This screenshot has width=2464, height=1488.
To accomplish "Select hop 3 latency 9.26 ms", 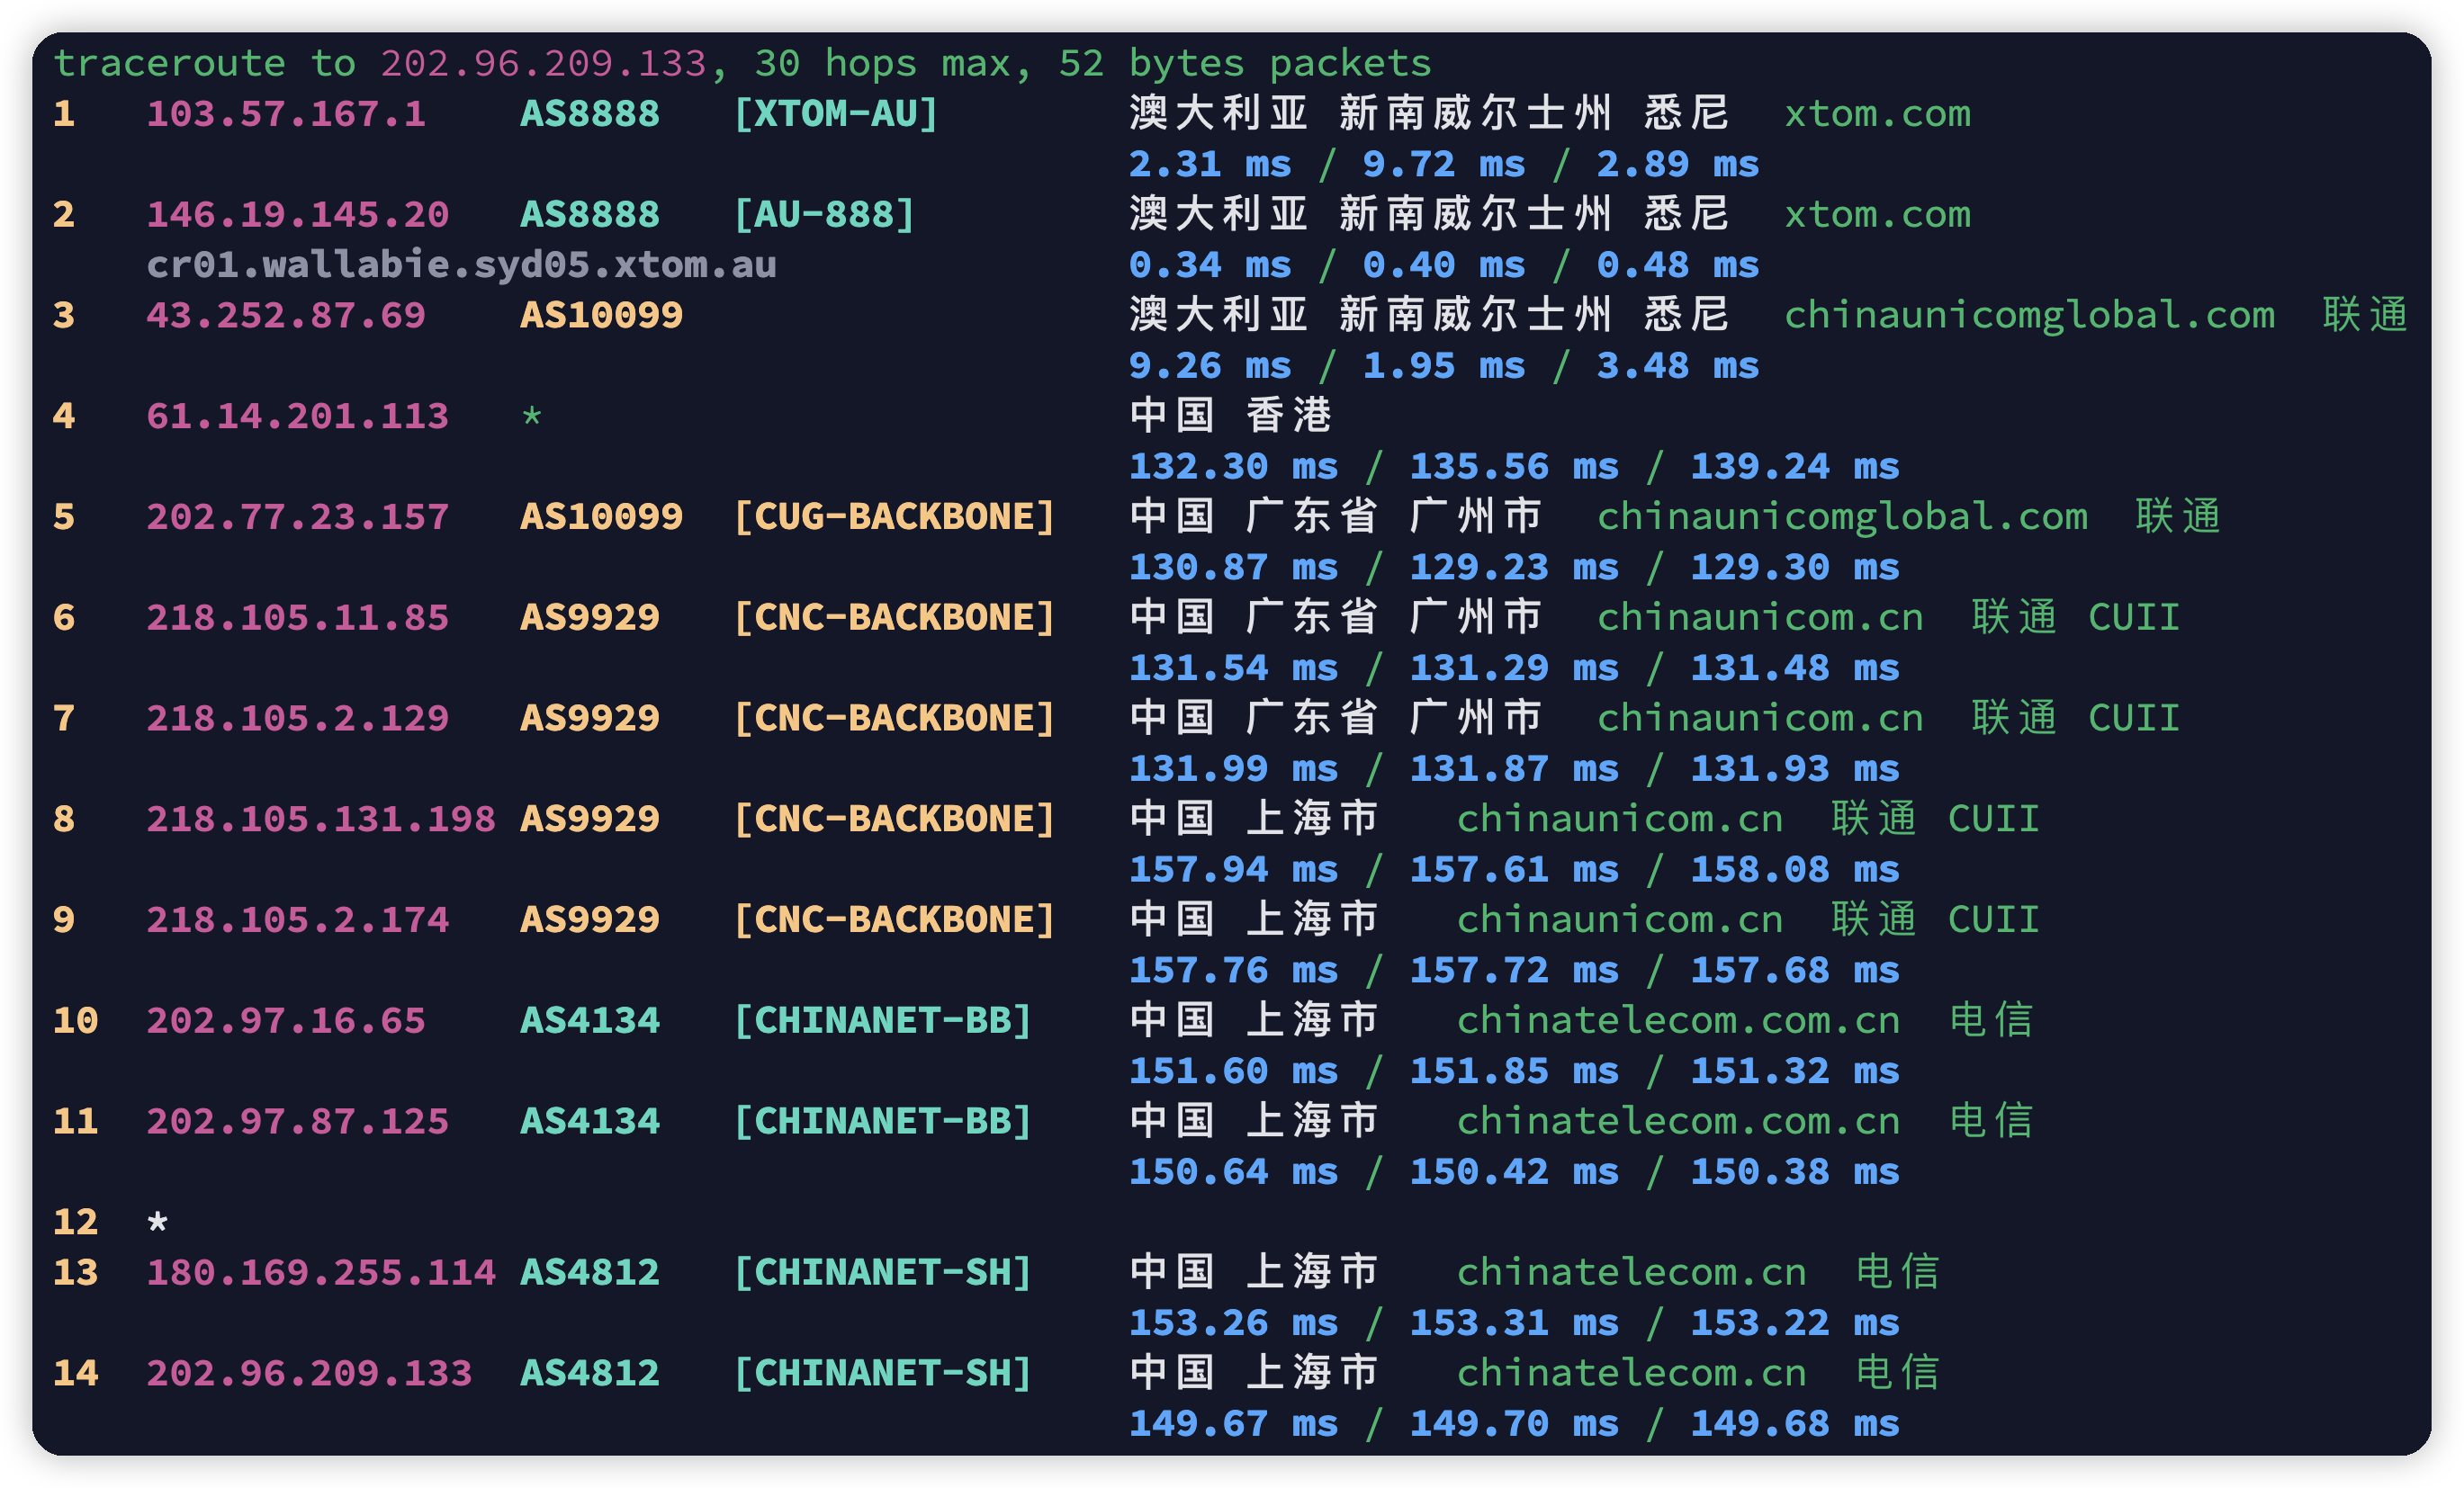I will [x=1209, y=366].
